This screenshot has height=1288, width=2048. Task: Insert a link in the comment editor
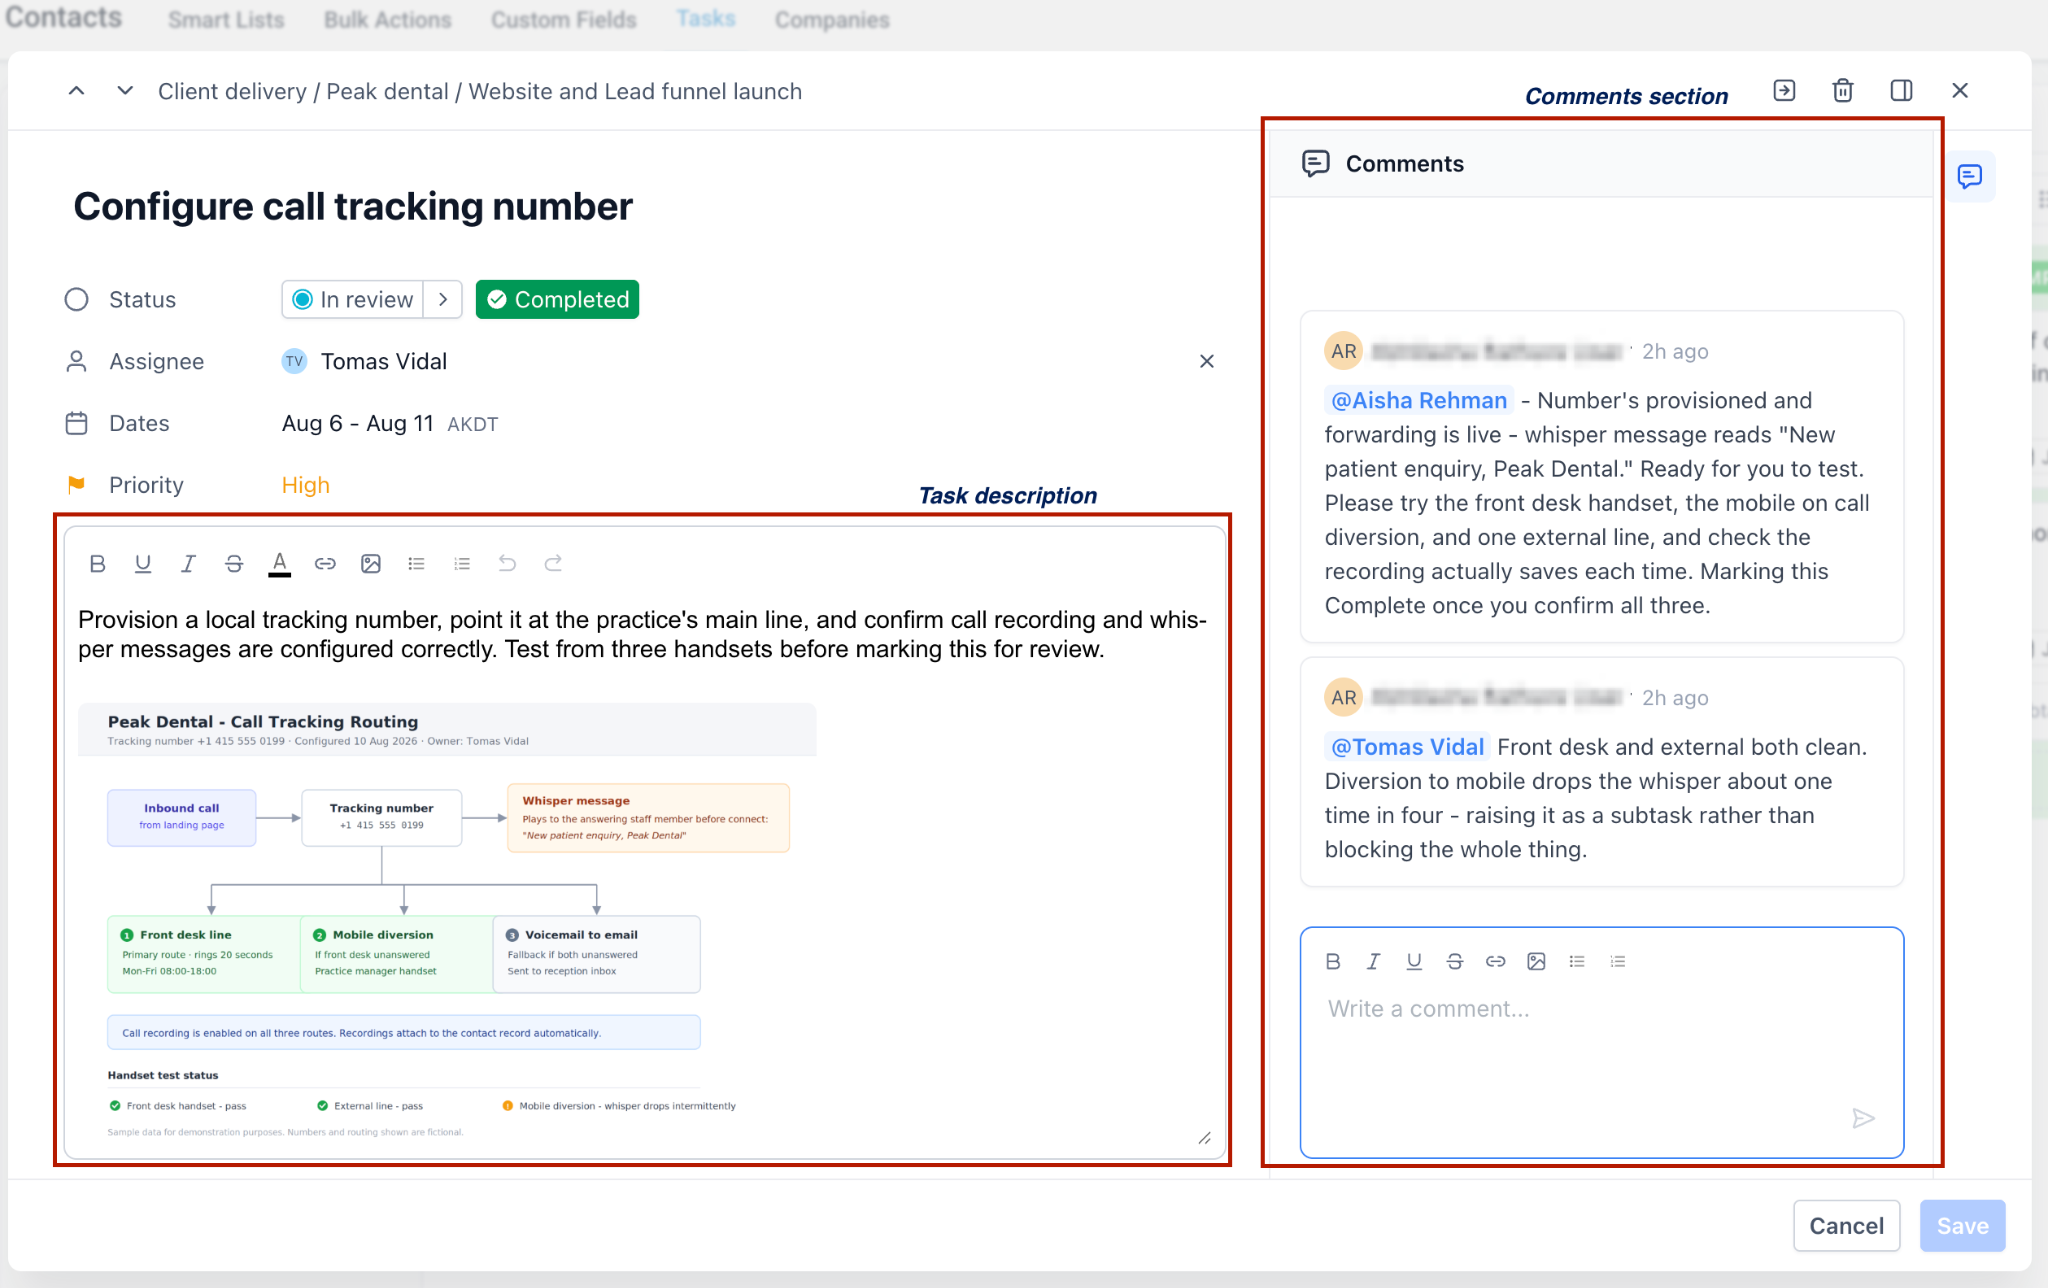pyautogui.click(x=1496, y=962)
